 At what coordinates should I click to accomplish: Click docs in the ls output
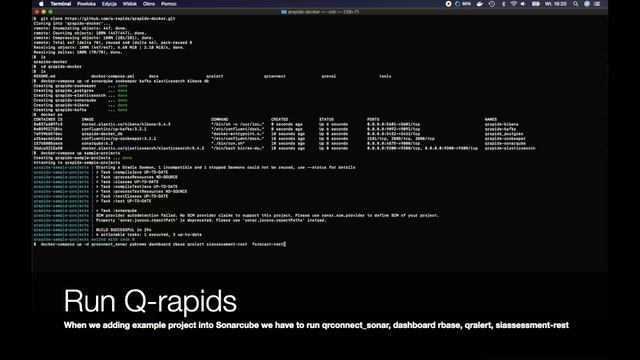[x=153, y=76]
